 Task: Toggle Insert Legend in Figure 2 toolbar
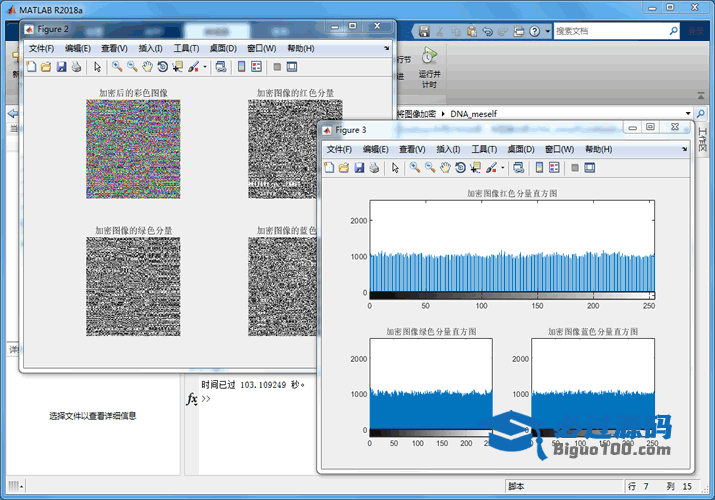coord(256,67)
